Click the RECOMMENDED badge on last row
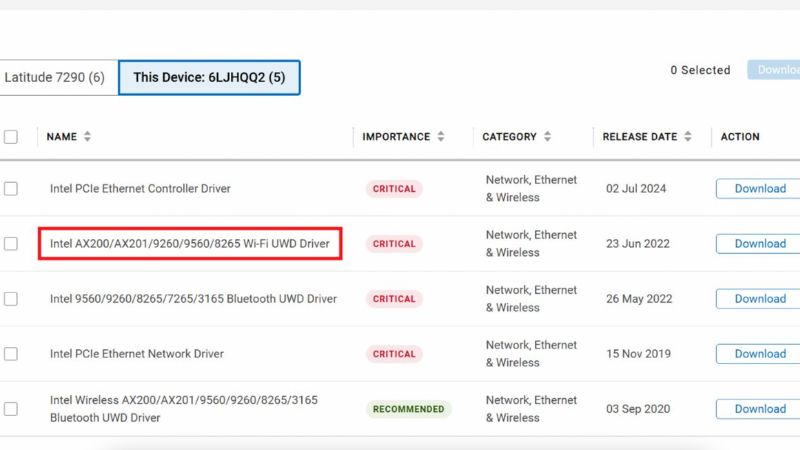The image size is (800, 450). [409, 409]
